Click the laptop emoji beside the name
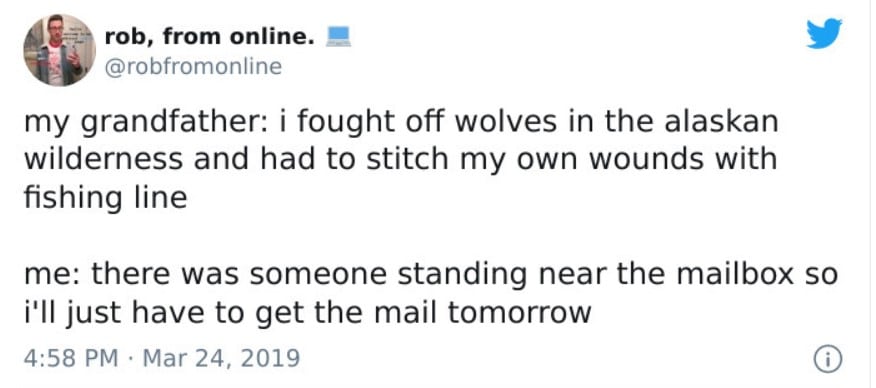This screenshot has width=876, height=388. pyautogui.click(x=338, y=37)
